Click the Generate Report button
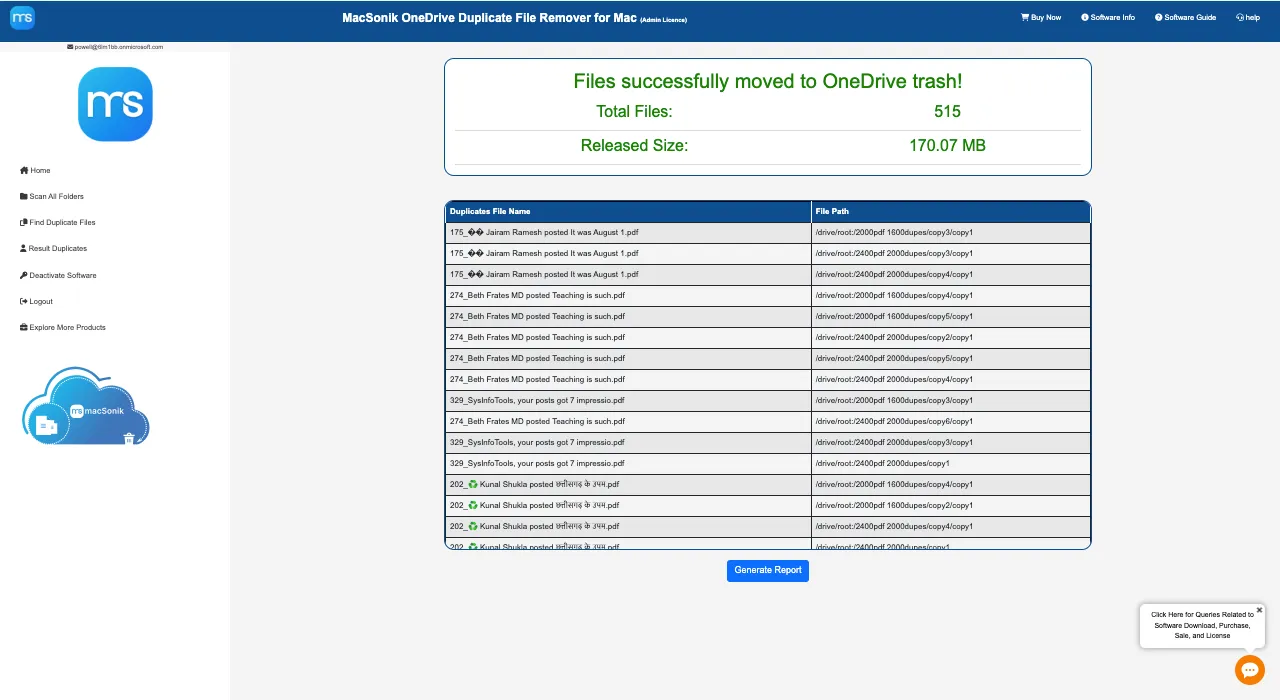 point(768,570)
